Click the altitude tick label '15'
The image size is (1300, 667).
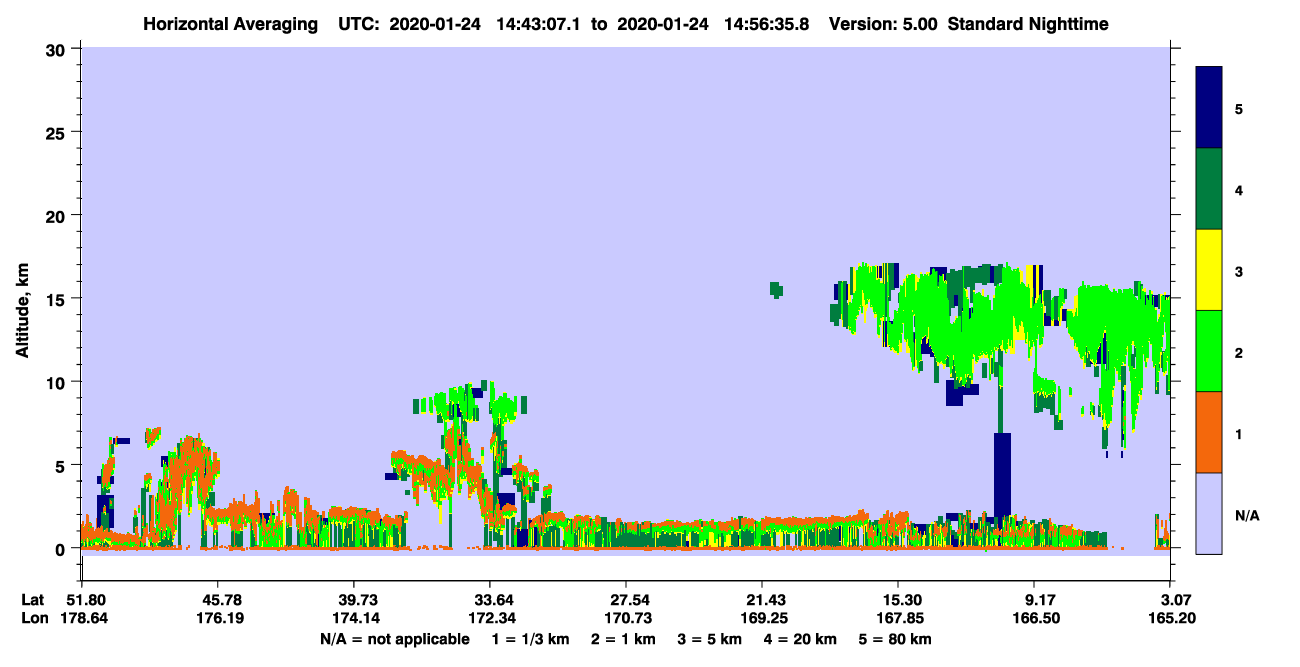pos(58,298)
